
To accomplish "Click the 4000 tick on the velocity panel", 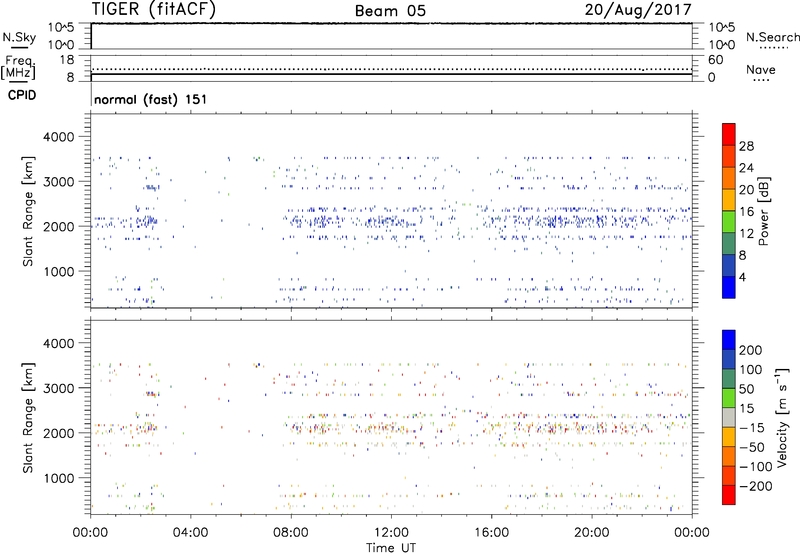I will [58, 343].
